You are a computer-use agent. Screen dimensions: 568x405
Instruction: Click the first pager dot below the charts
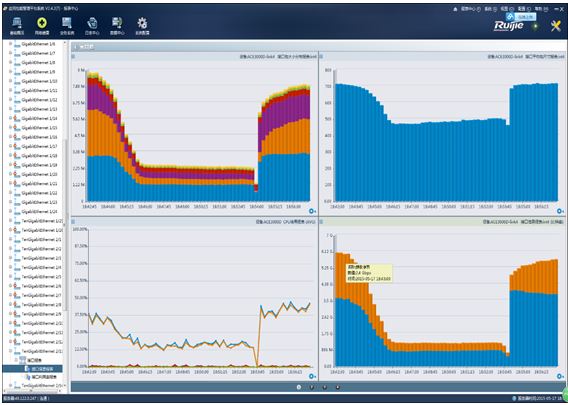tap(299, 387)
